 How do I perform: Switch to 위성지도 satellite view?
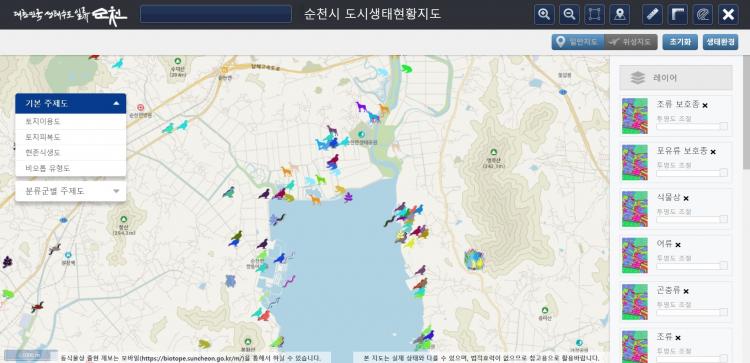point(631,42)
